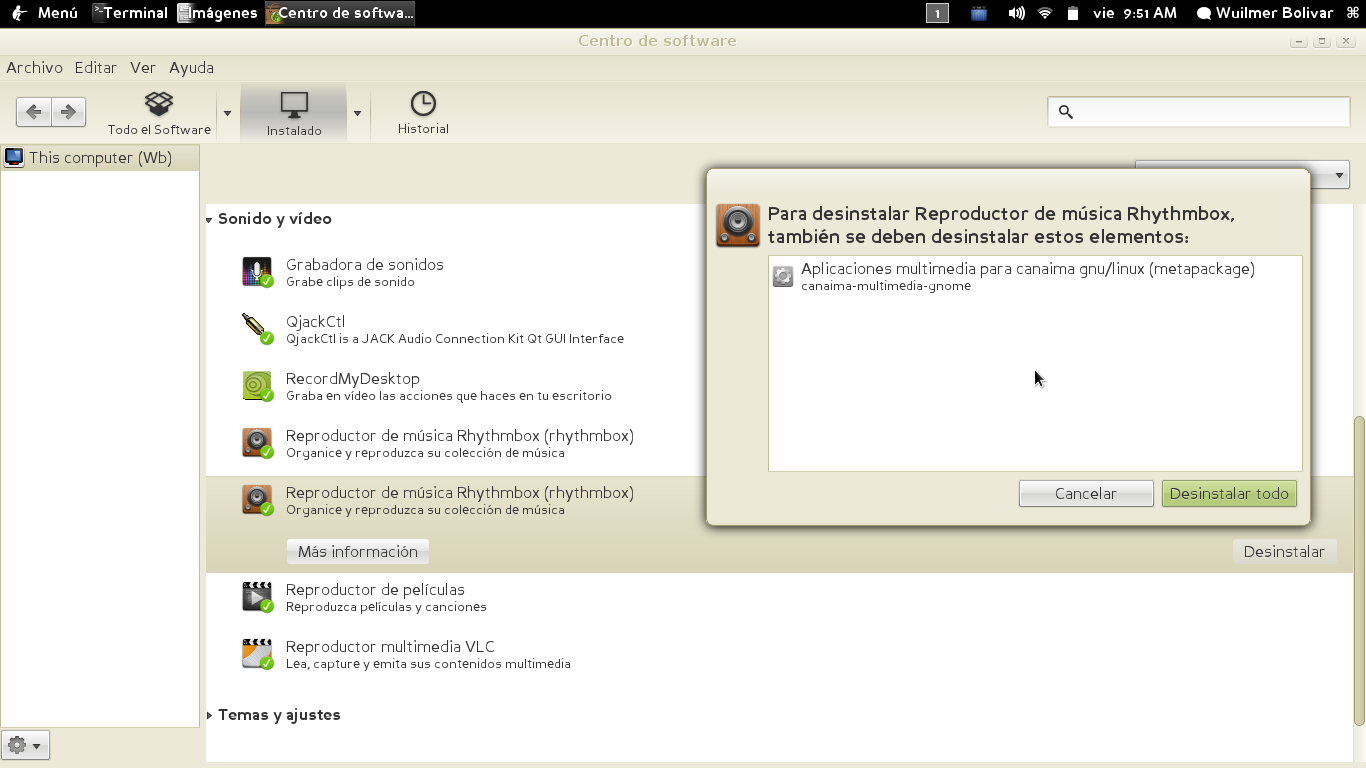Open the Archivo menu
1366x768 pixels.
click(x=34, y=68)
